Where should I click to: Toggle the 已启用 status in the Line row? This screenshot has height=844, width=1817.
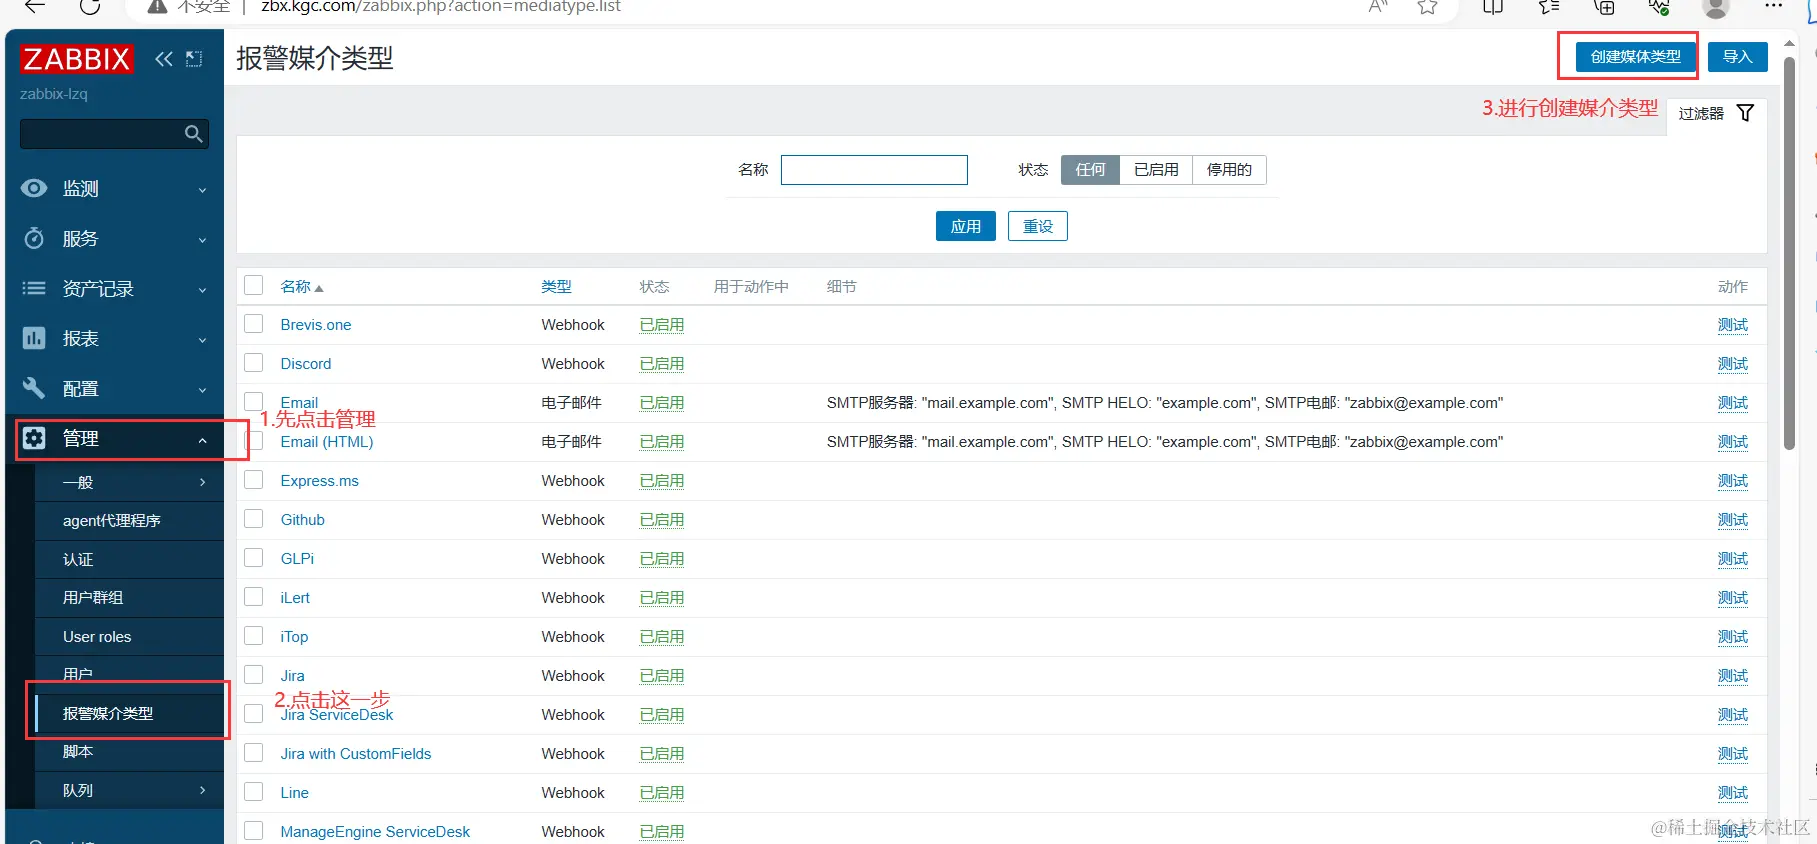pos(662,793)
